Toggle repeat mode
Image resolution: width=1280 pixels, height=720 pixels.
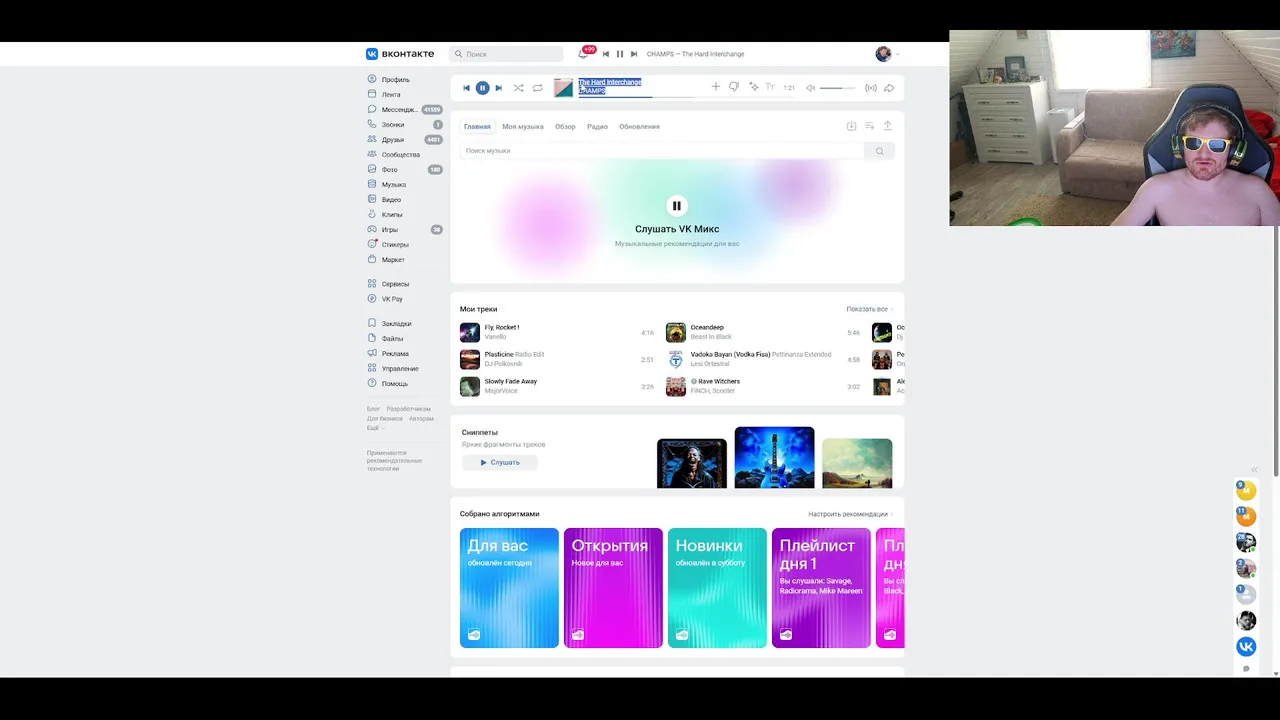537,88
